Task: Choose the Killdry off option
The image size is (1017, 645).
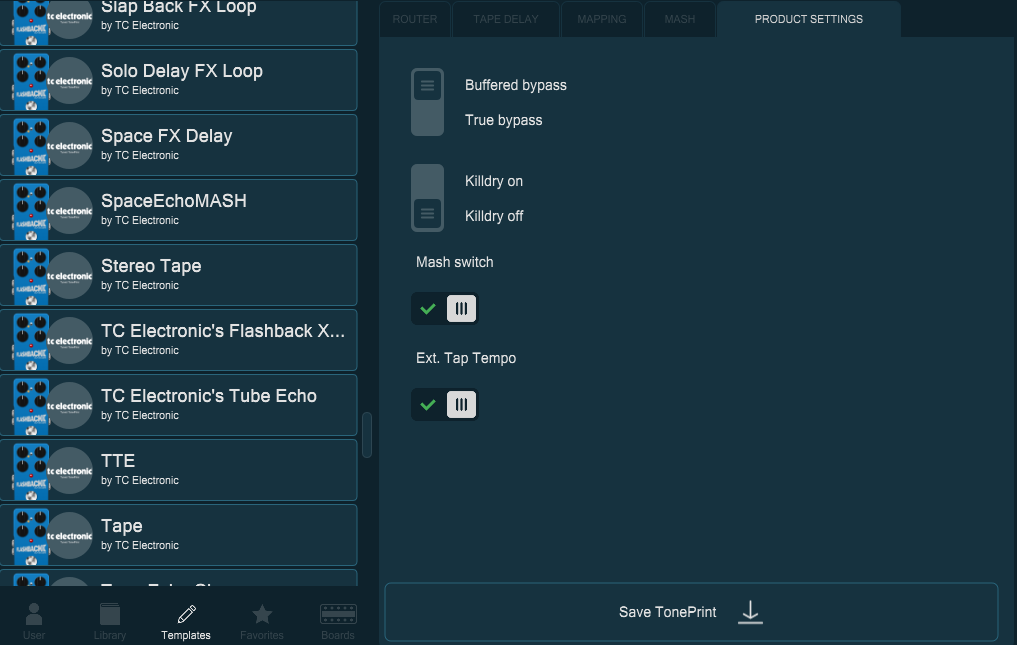Action: [x=494, y=216]
